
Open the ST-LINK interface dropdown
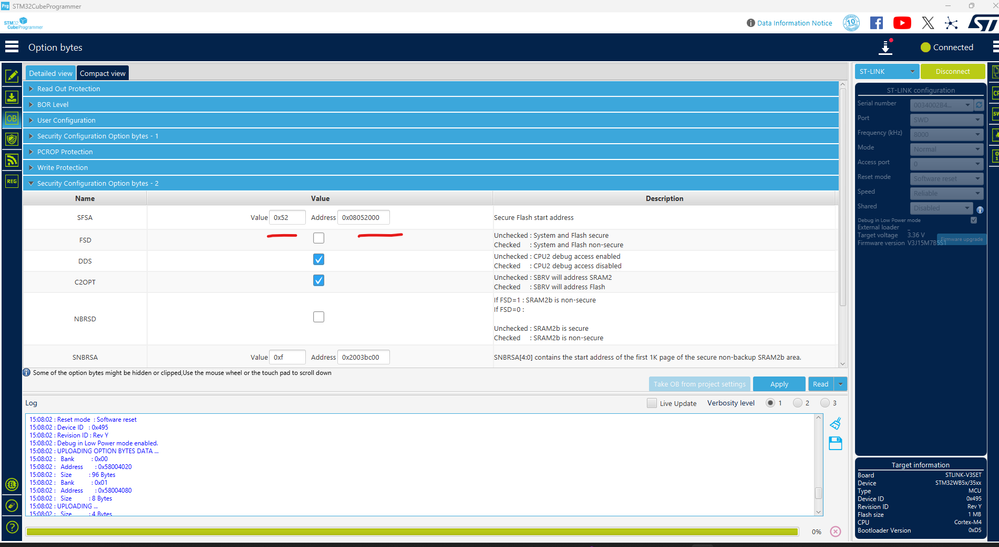[x=886, y=71]
